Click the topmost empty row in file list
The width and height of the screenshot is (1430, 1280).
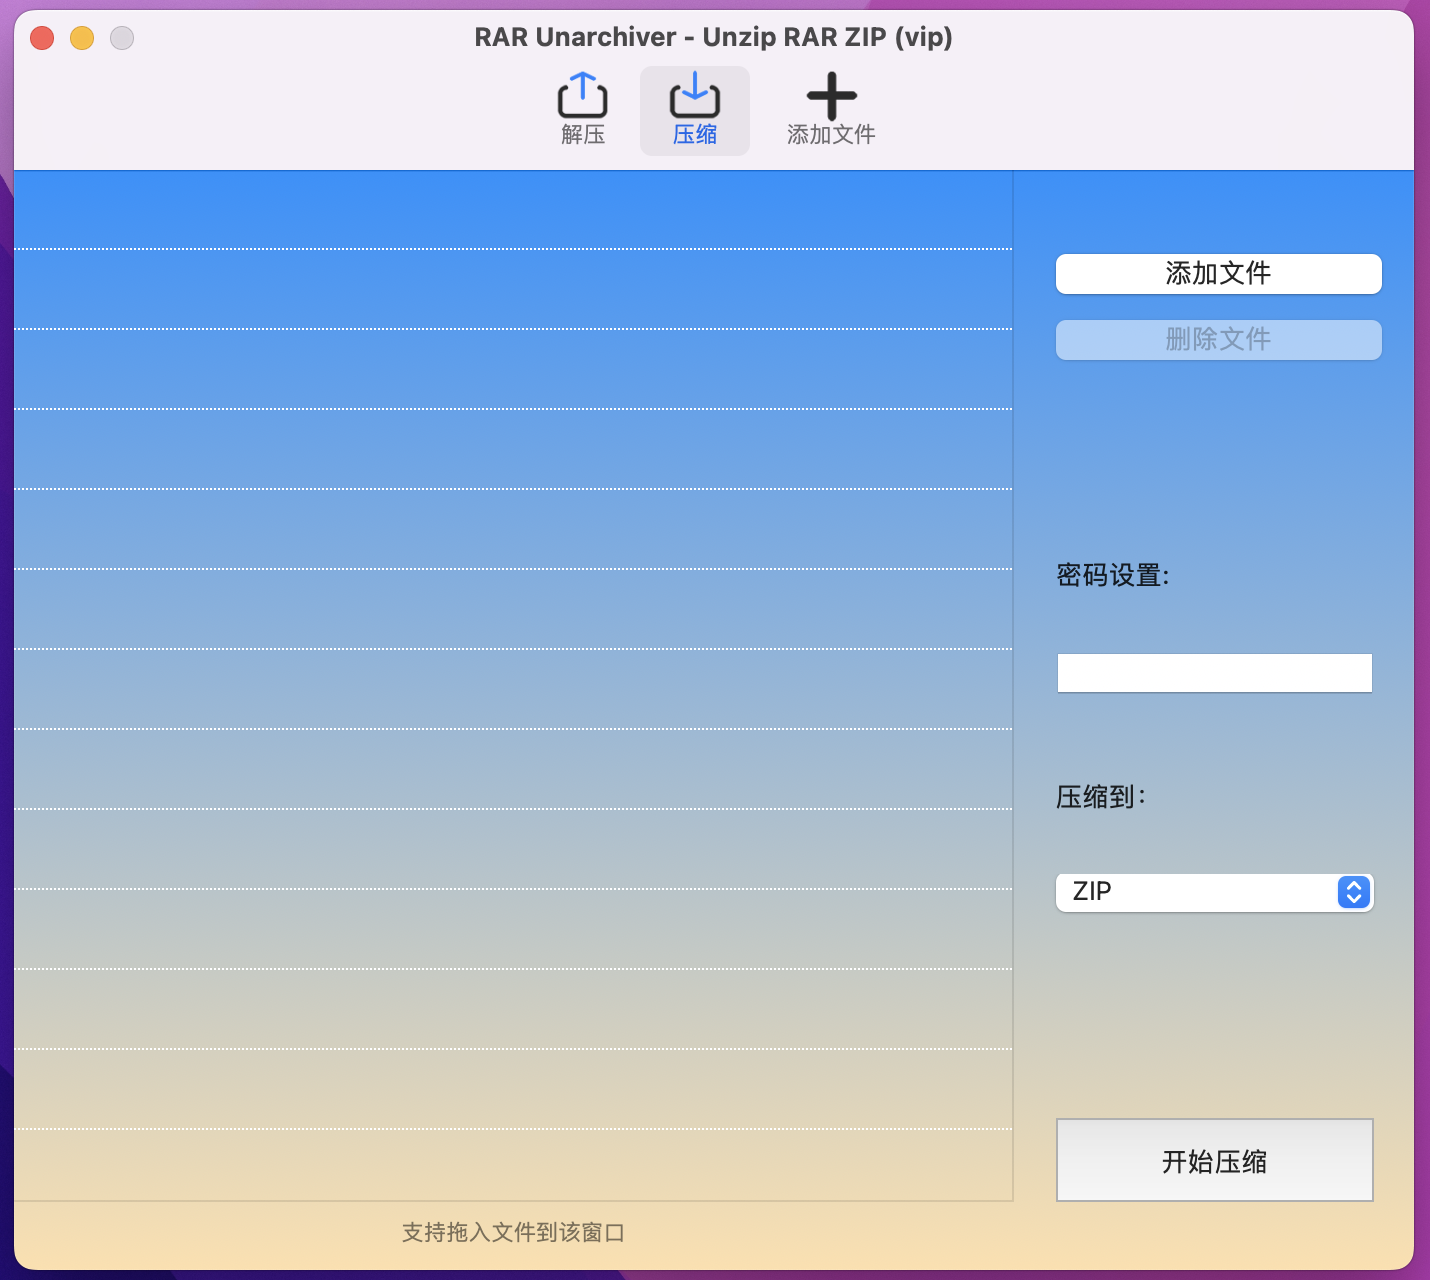[x=512, y=210]
